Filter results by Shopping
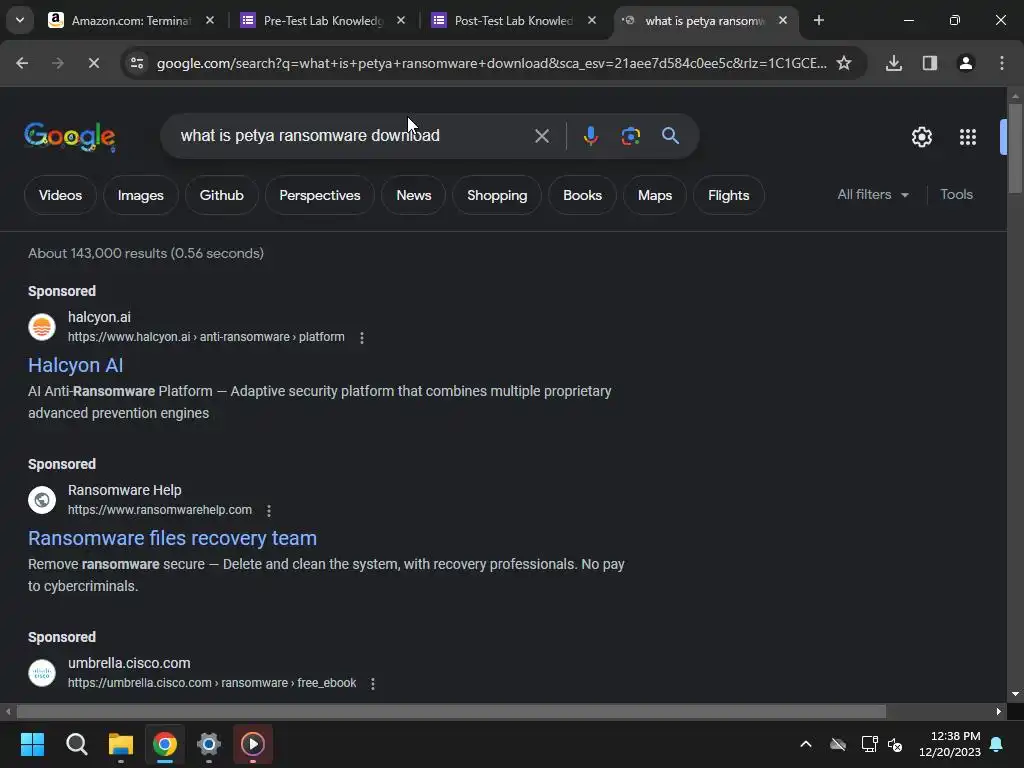Screen dimensions: 1024x768 (x=497, y=195)
